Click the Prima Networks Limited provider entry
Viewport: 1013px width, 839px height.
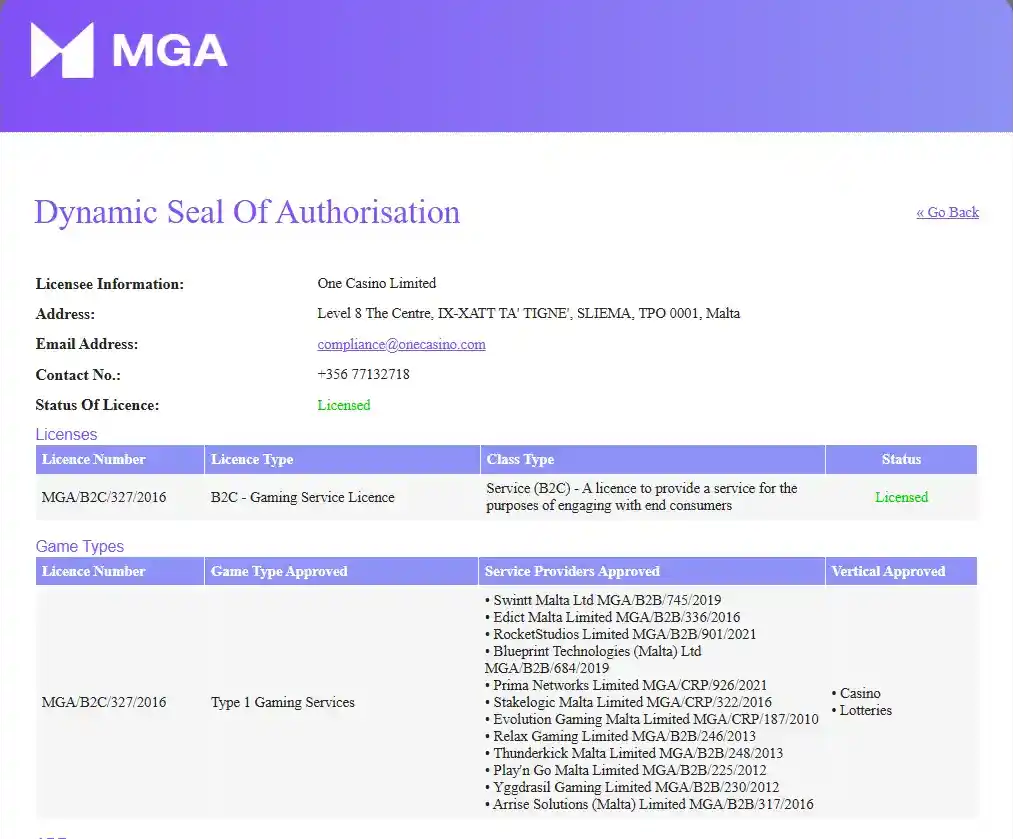626,685
